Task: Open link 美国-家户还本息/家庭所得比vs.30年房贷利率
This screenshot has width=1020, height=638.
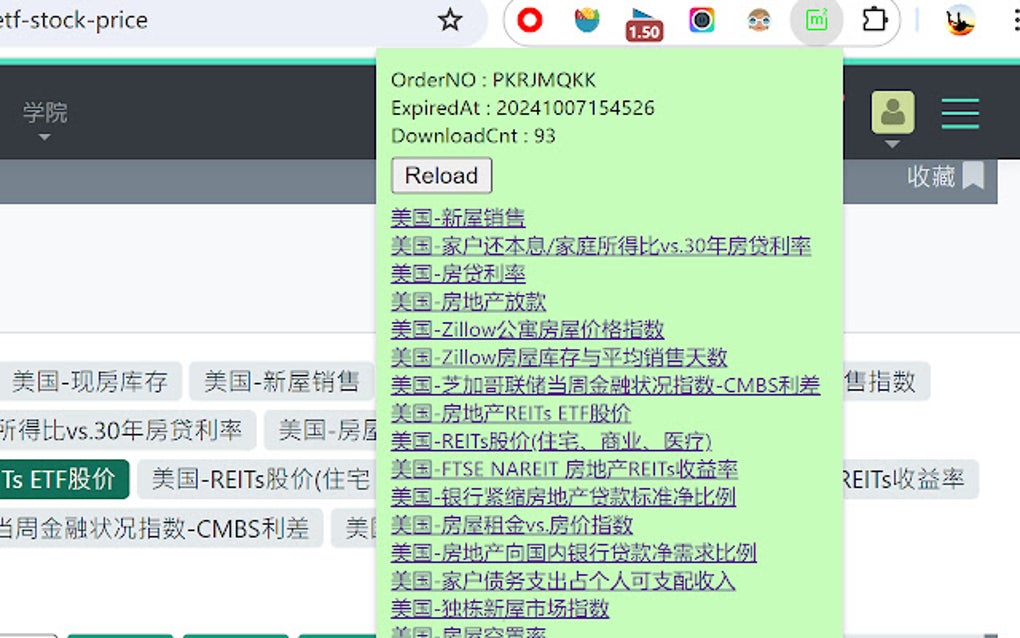Action: click(x=601, y=245)
